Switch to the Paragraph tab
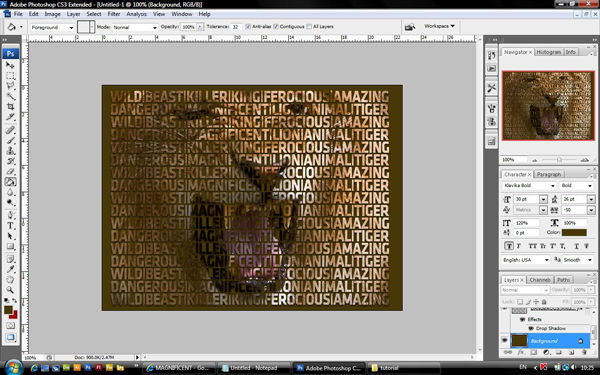Image resolution: width=600 pixels, height=375 pixels. pyautogui.click(x=548, y=174)
